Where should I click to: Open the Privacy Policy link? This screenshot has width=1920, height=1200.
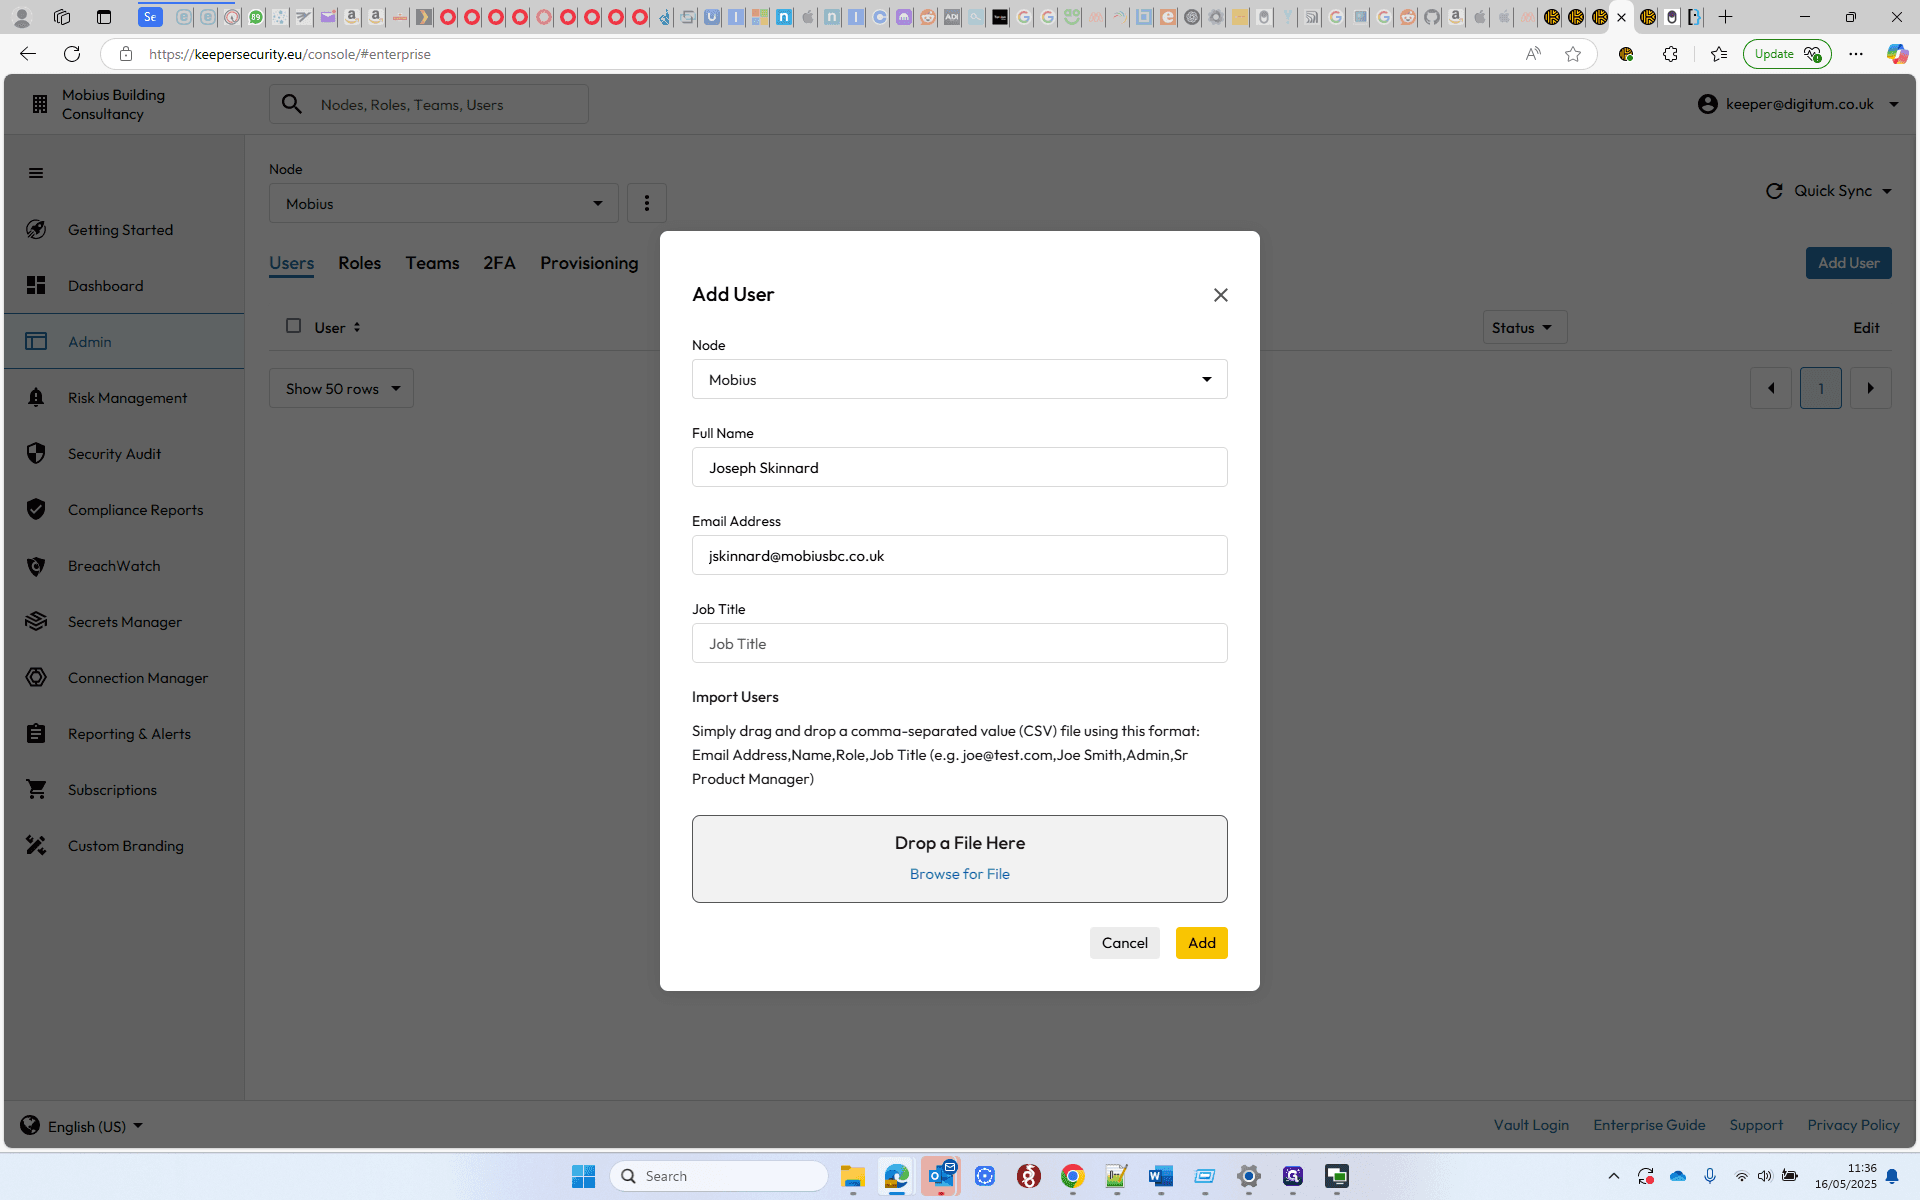1853,1125
